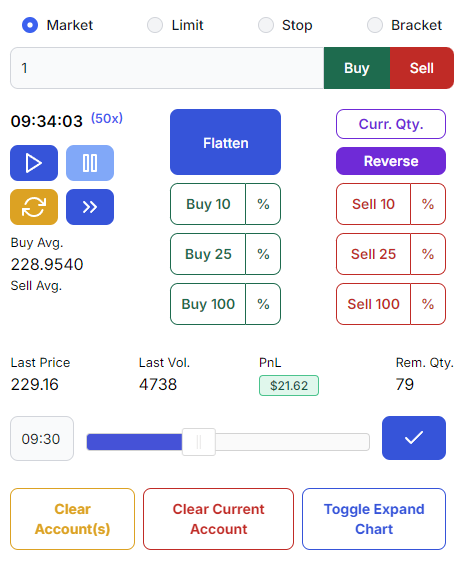The width and height of the screenshot is (465, 569).
Task: Pause the replay with pause icon
Action: click(x=90, y=163)
